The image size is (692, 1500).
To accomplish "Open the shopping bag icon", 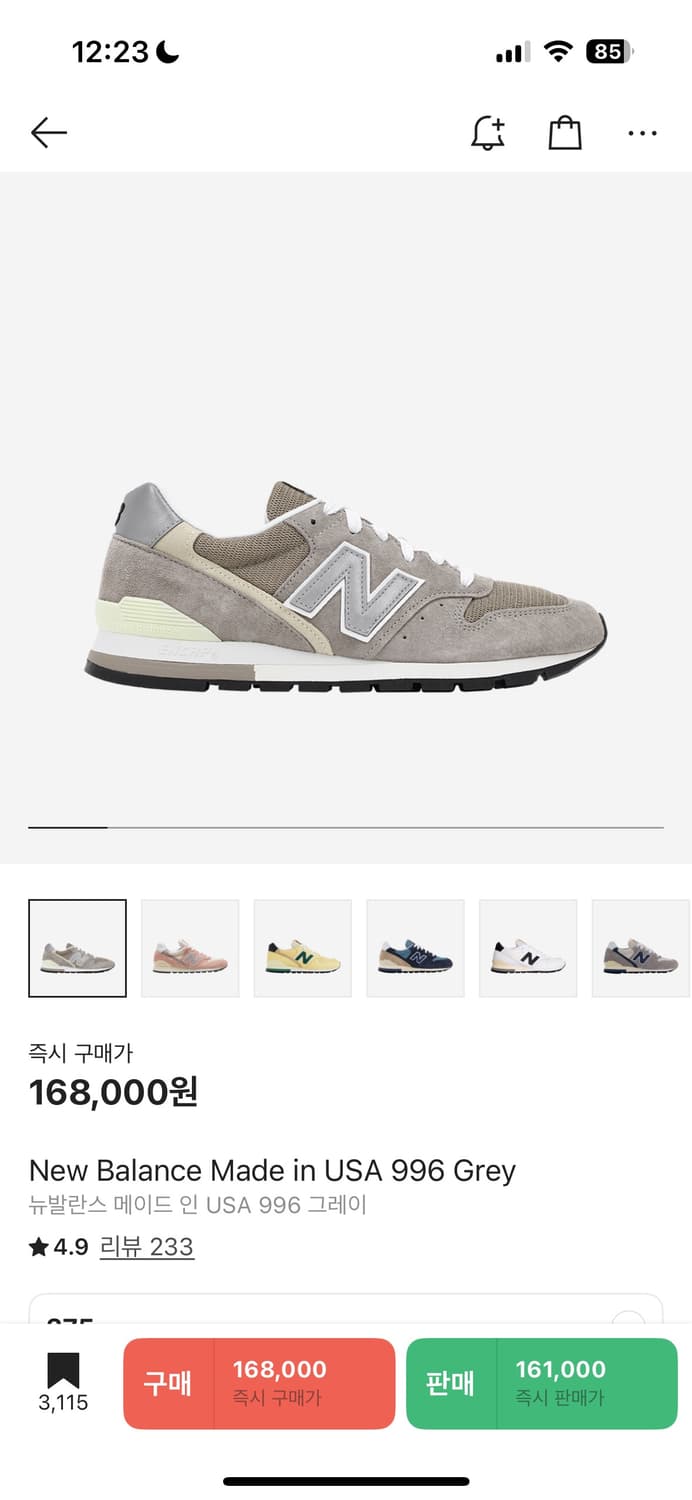I will point(565,132).
